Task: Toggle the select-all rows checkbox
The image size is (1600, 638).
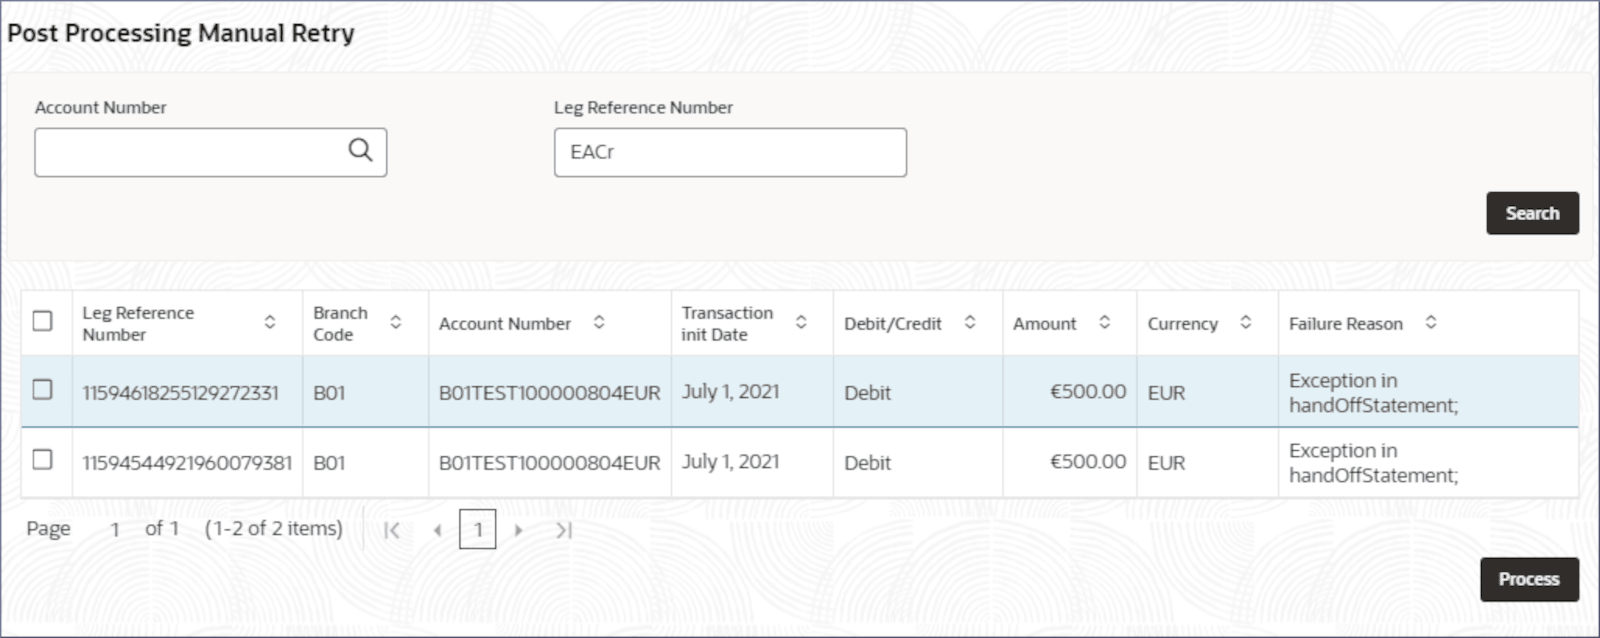Action: (43, 321)
